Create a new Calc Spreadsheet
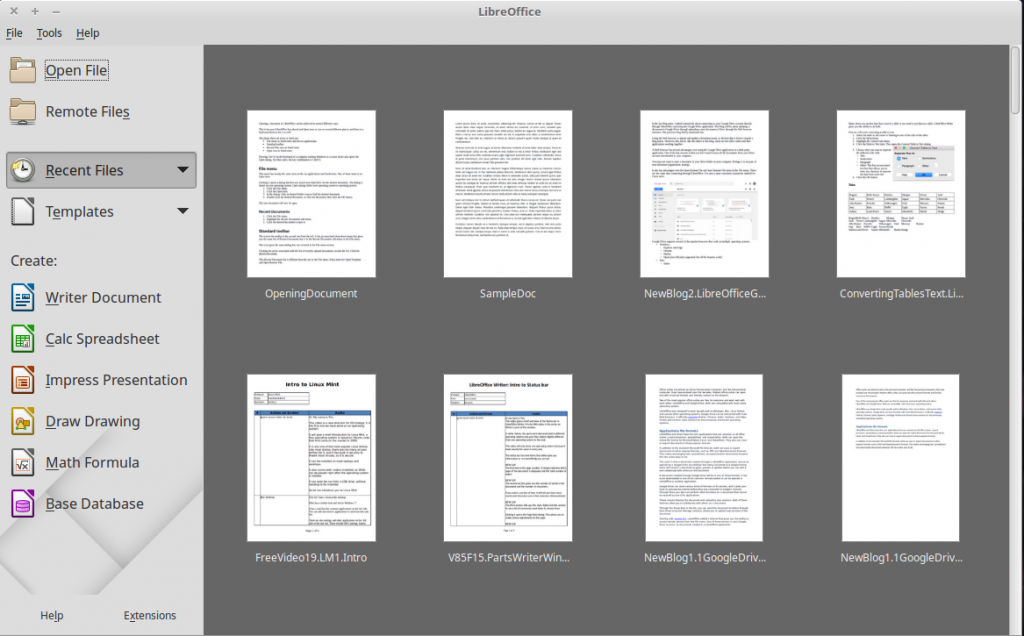 pyautogui.click(x=103, y=338)
